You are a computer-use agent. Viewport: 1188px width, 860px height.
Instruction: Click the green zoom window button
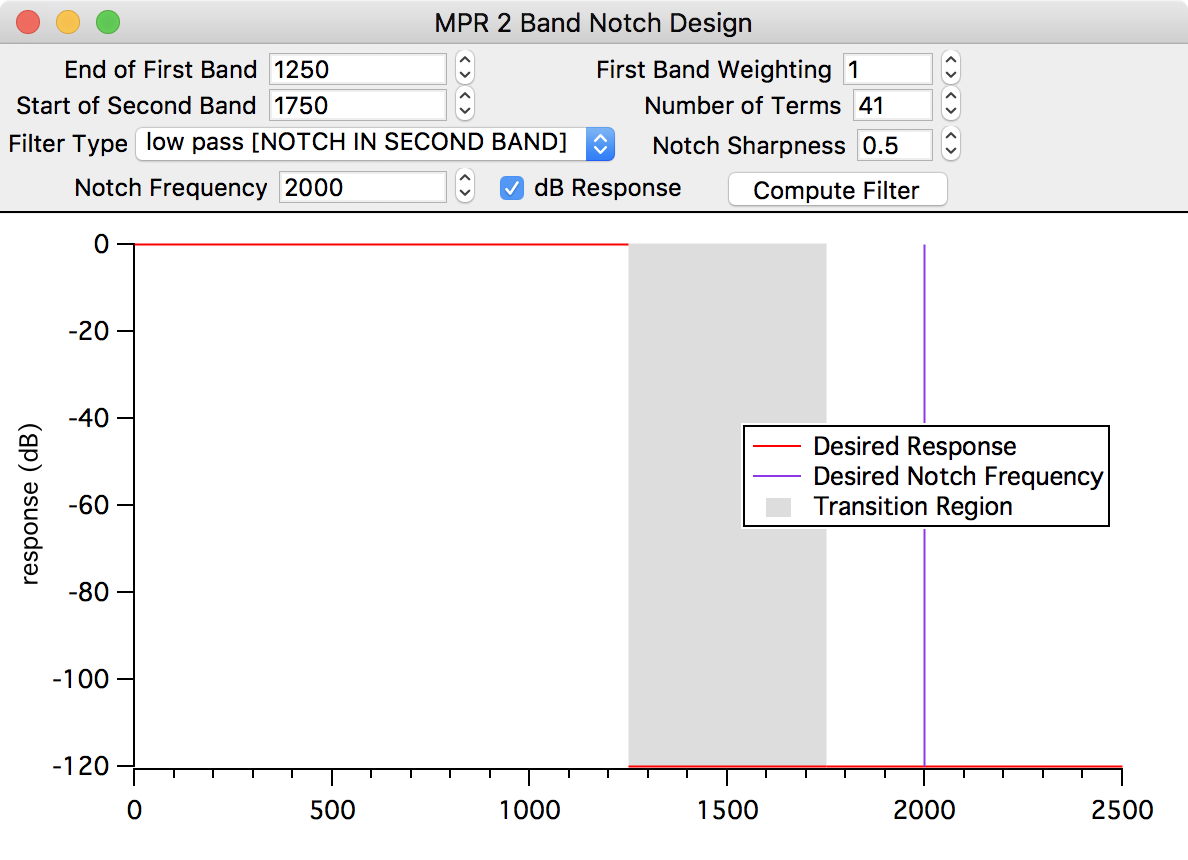click(x=106, y=22)
